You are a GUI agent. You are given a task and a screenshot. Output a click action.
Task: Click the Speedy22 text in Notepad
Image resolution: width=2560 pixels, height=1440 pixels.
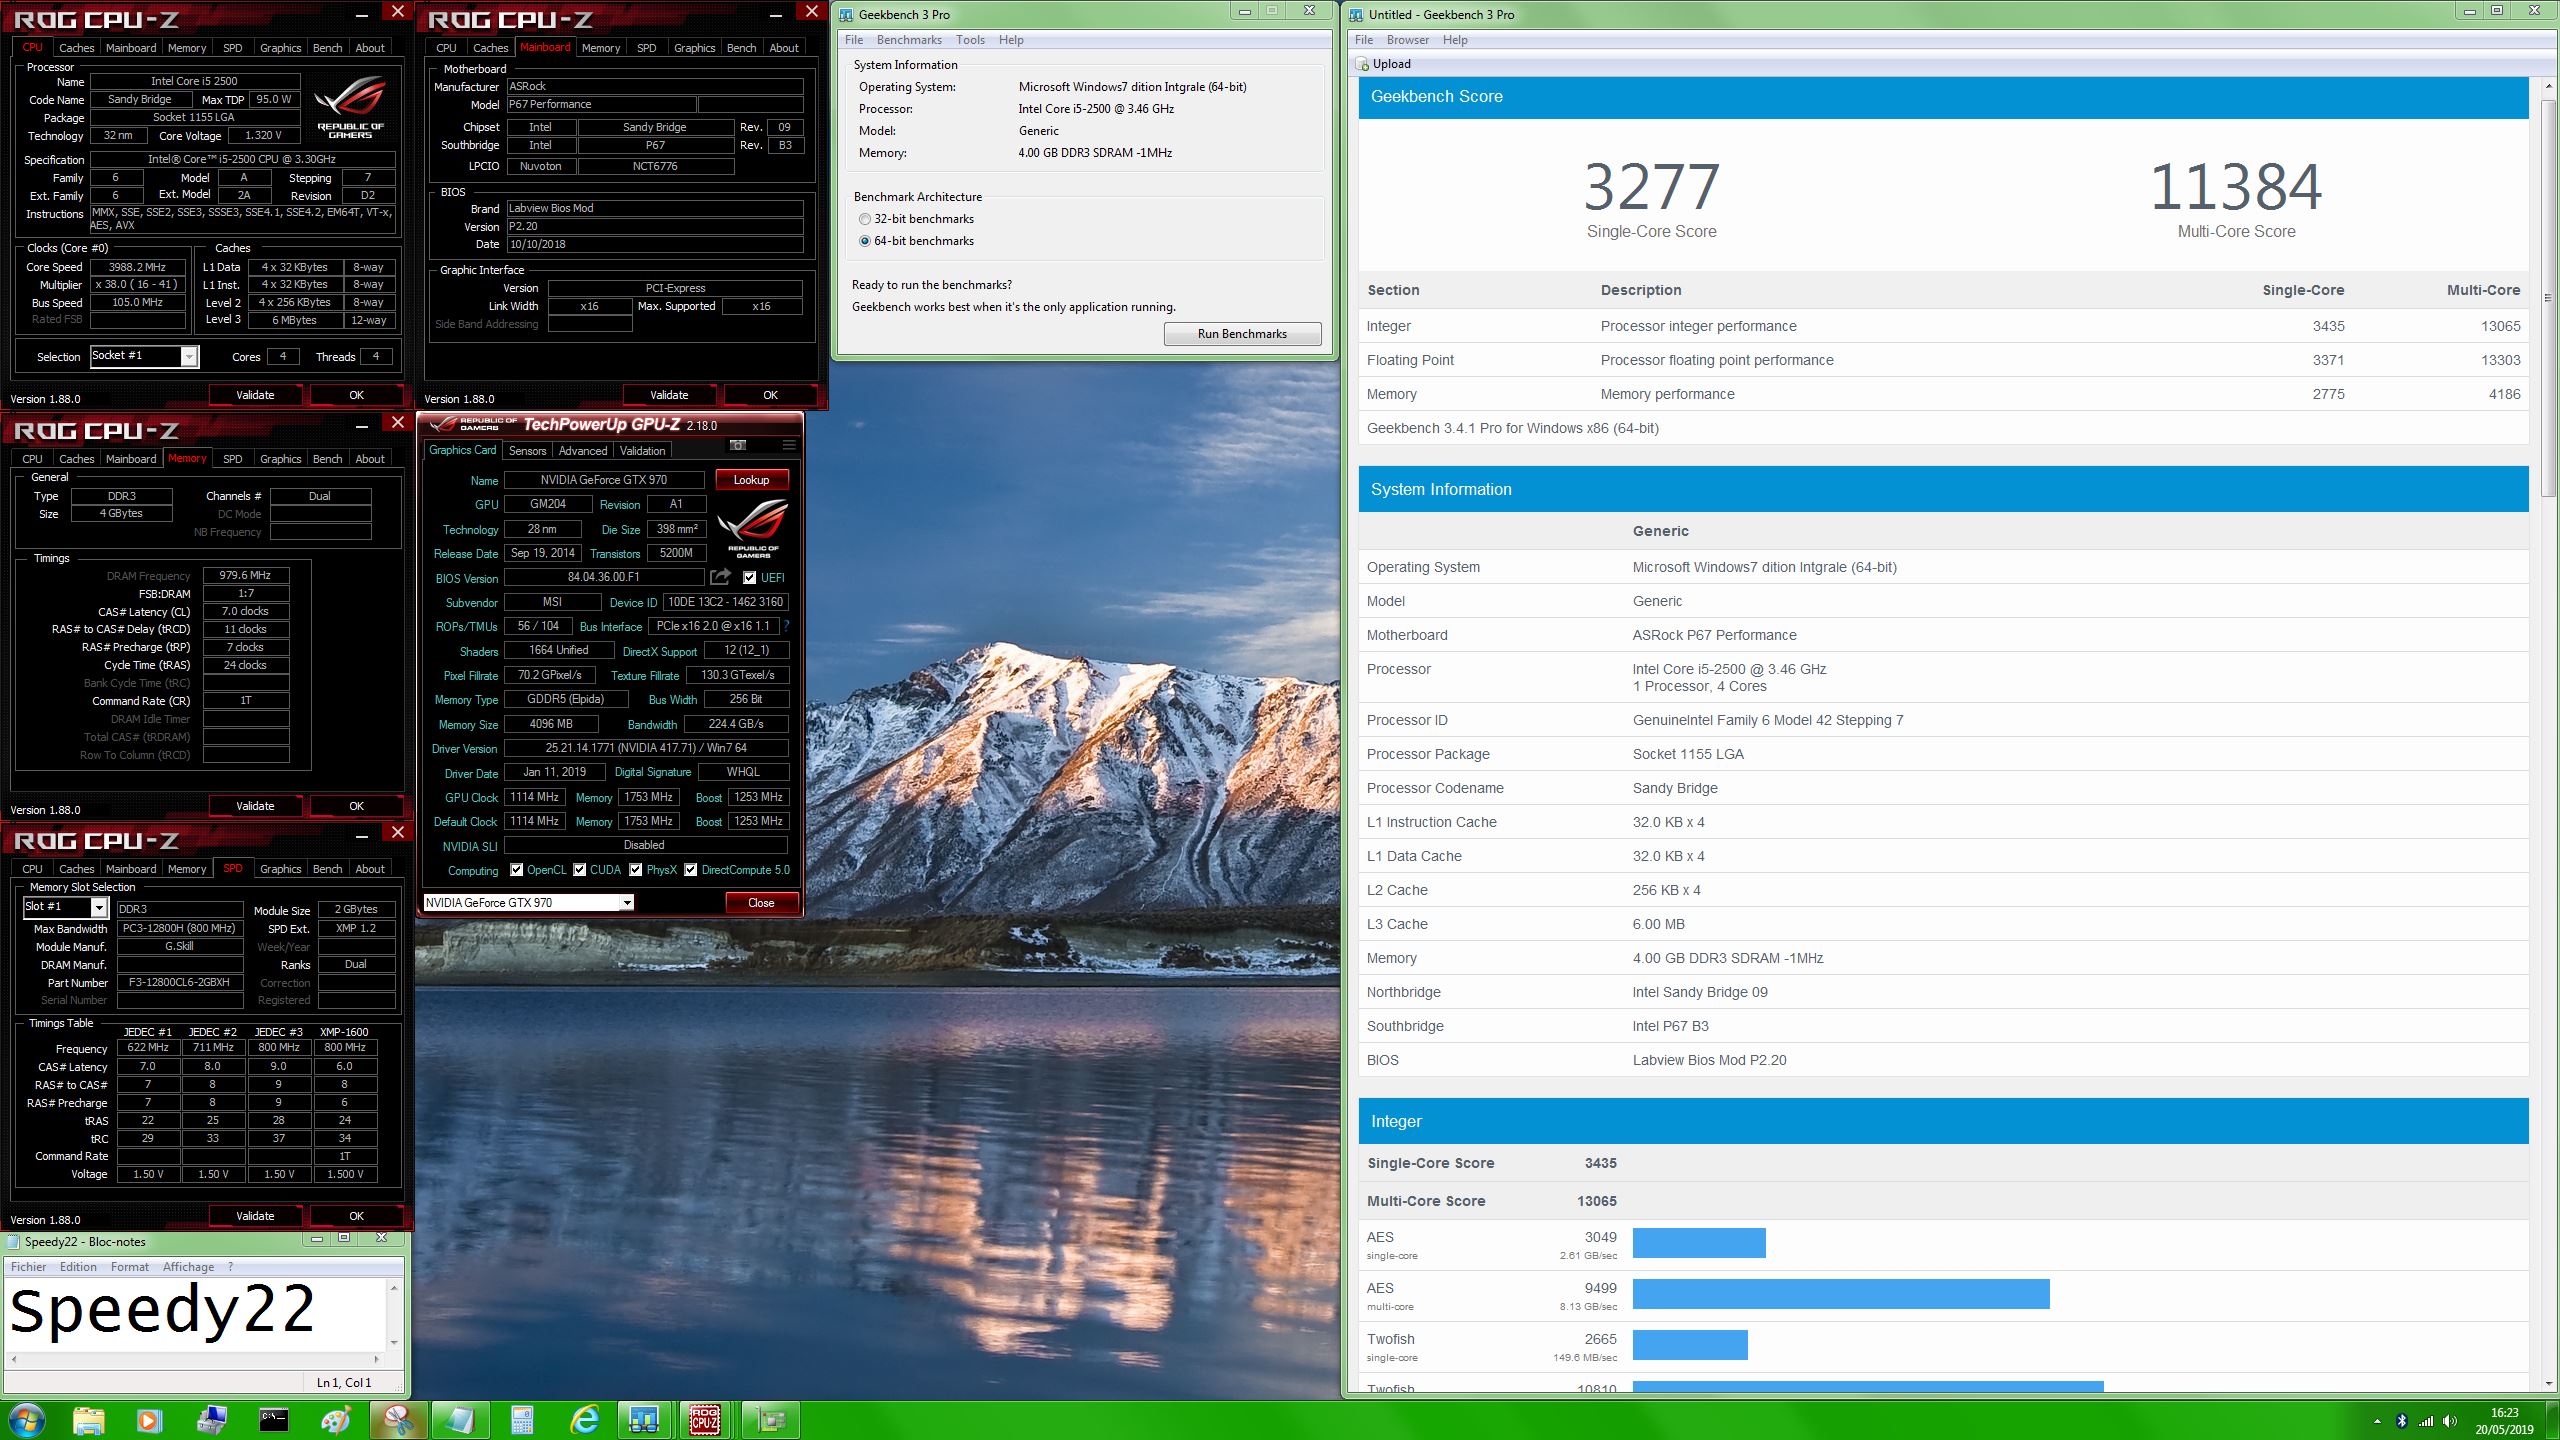coord(162,1310)
